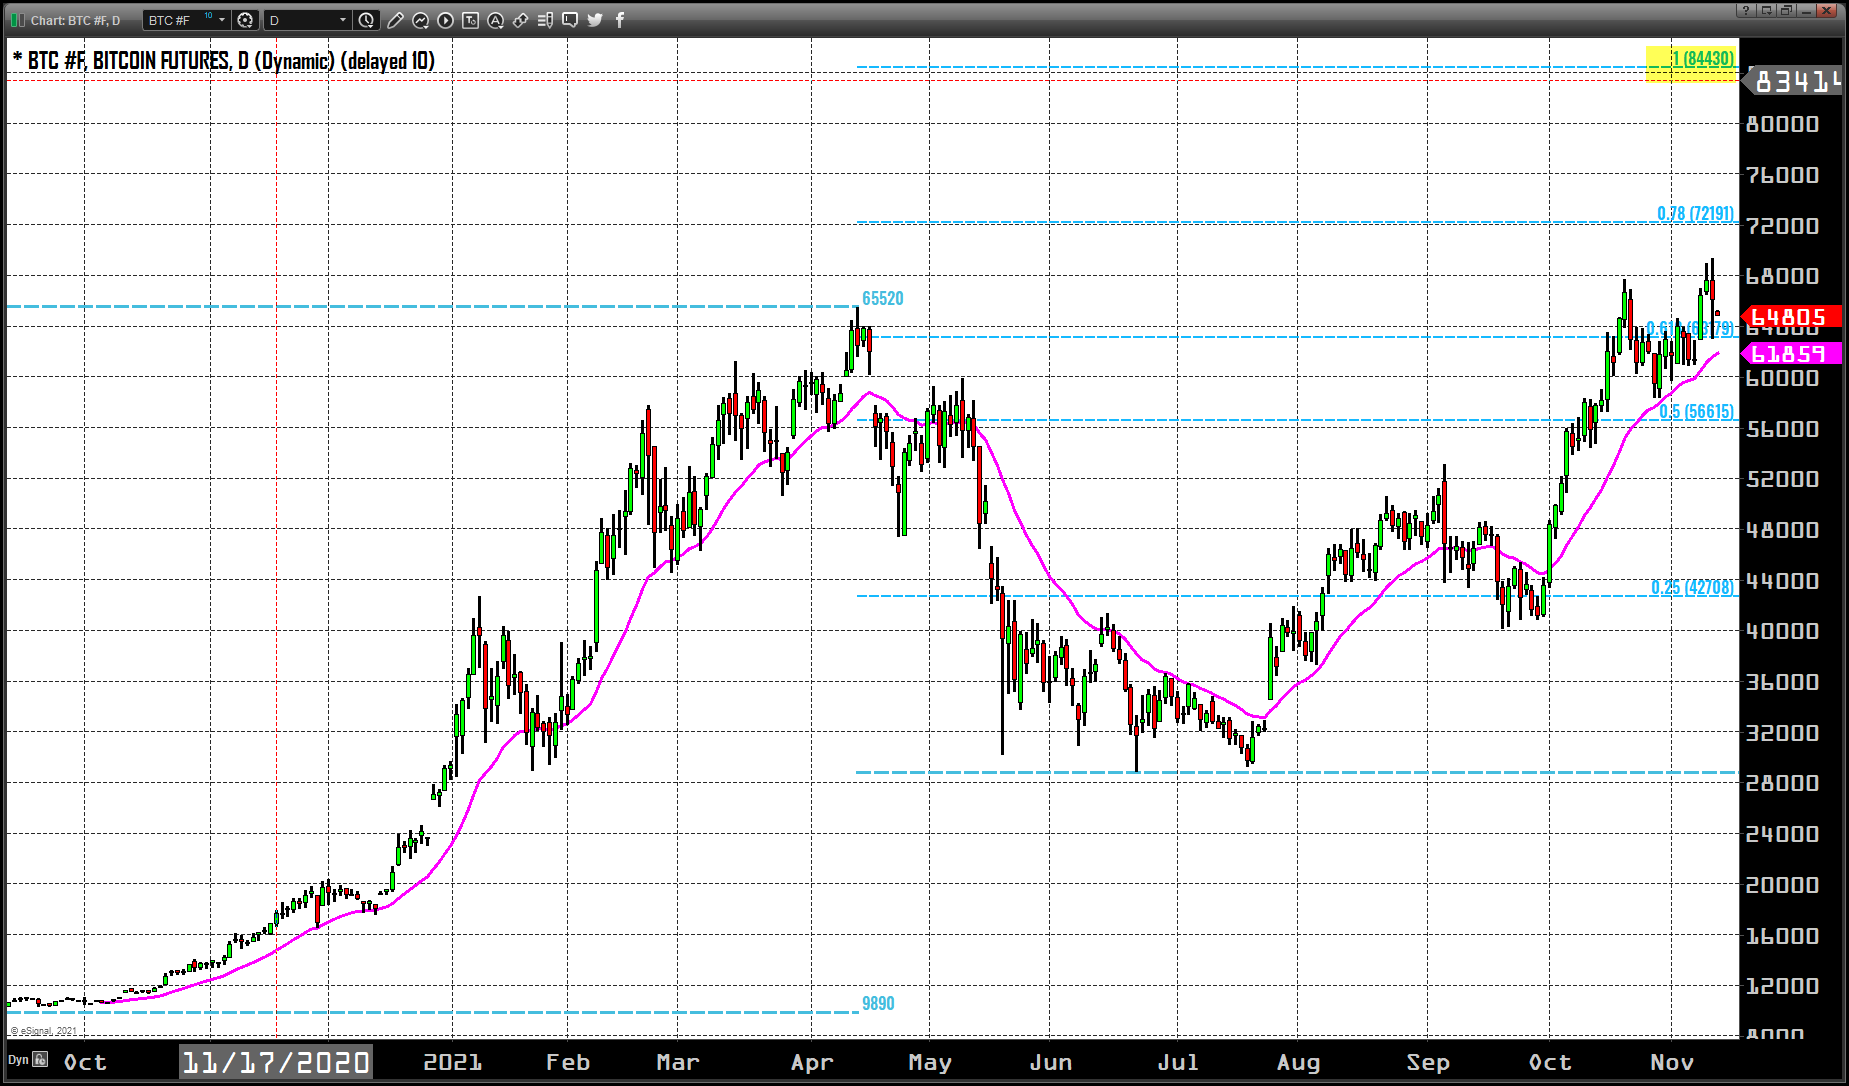Select the pencil drawing tool
Viewport: 1849px width, 1086px height.
pyautogui.click(x=395, y=20)
